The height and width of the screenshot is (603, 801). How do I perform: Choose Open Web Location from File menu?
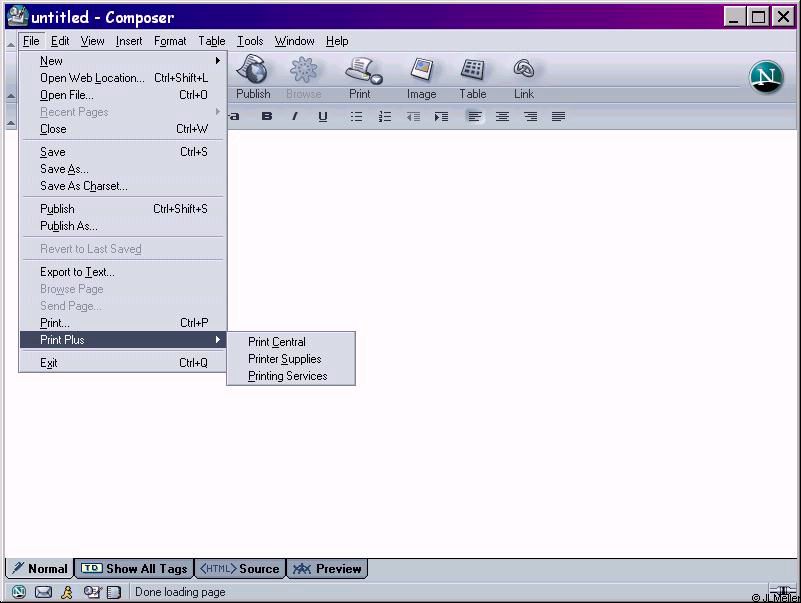(123, 78)
